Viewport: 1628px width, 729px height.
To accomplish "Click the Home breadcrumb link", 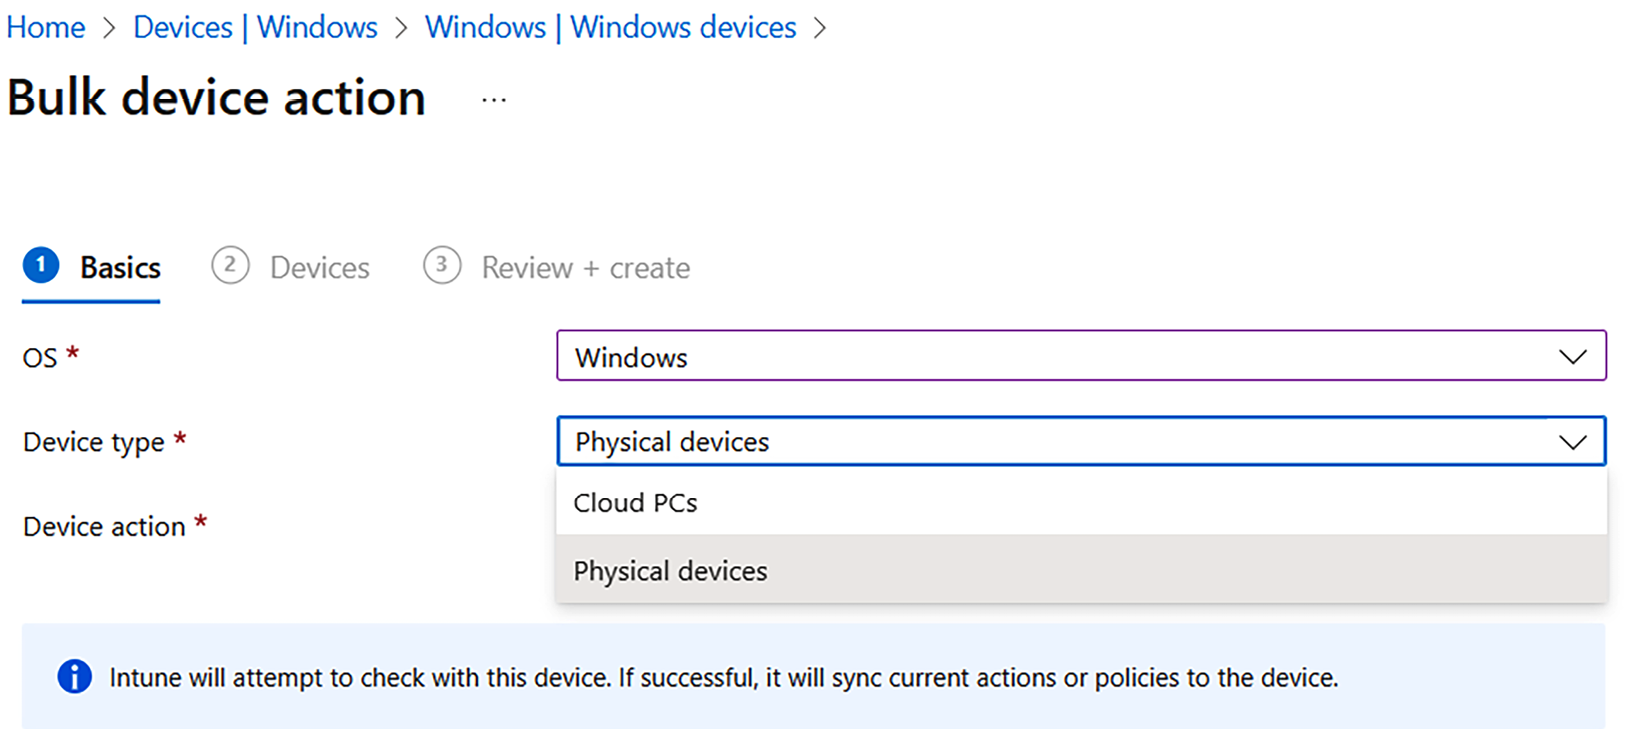I will (45, 28).
